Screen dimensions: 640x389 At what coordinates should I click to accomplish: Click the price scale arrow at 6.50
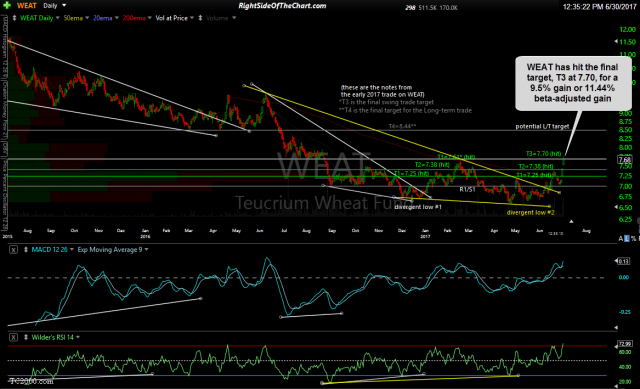click(x=616, y=207)
